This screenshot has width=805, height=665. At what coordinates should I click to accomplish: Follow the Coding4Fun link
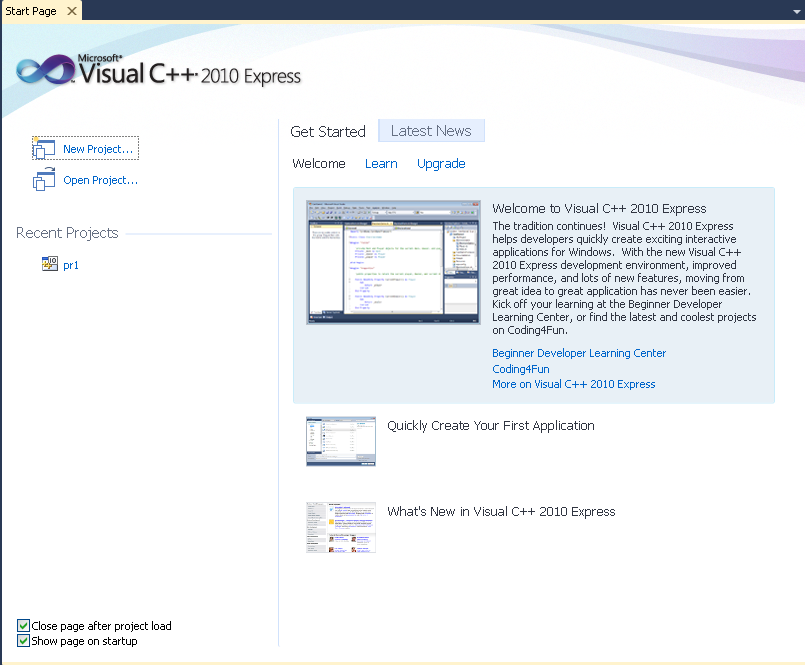[521, 369]
